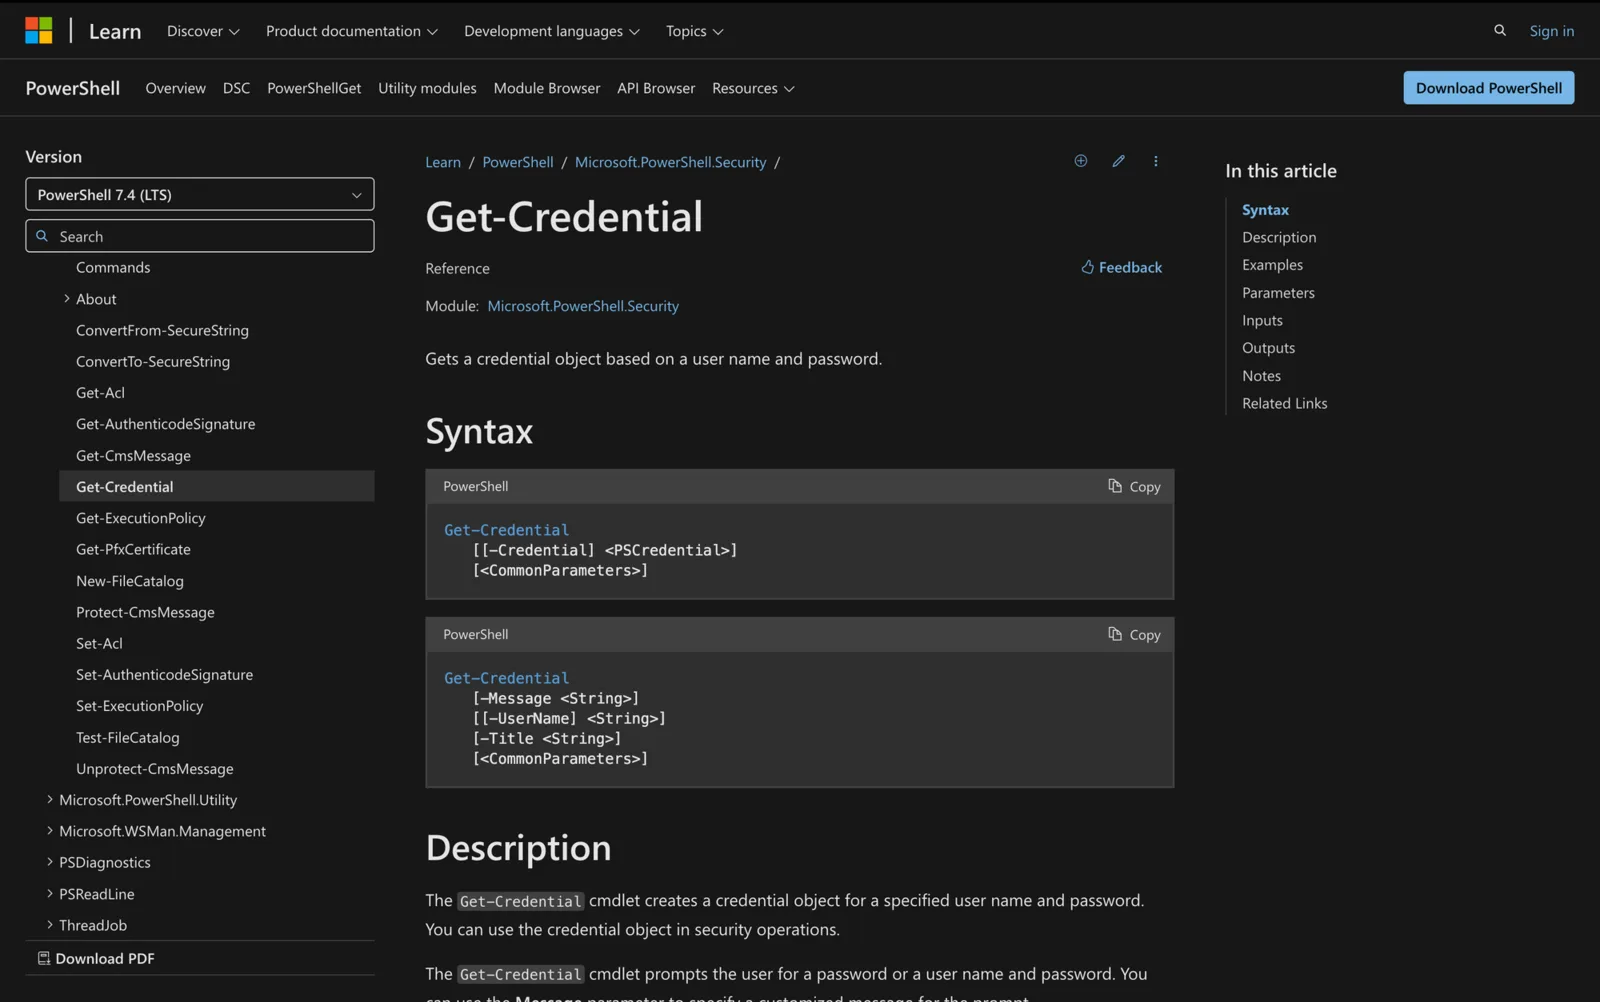
Task: Open Protect-CmsMessage in sidebar
Action: [145, 612]
